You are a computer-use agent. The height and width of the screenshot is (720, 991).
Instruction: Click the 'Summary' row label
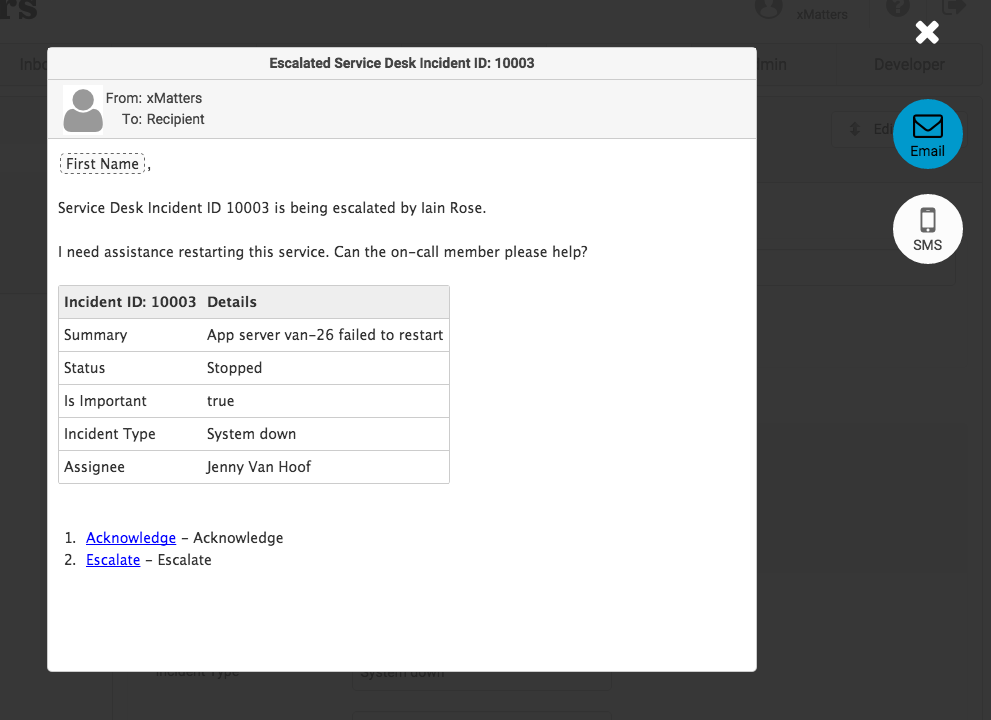point(95,335)
